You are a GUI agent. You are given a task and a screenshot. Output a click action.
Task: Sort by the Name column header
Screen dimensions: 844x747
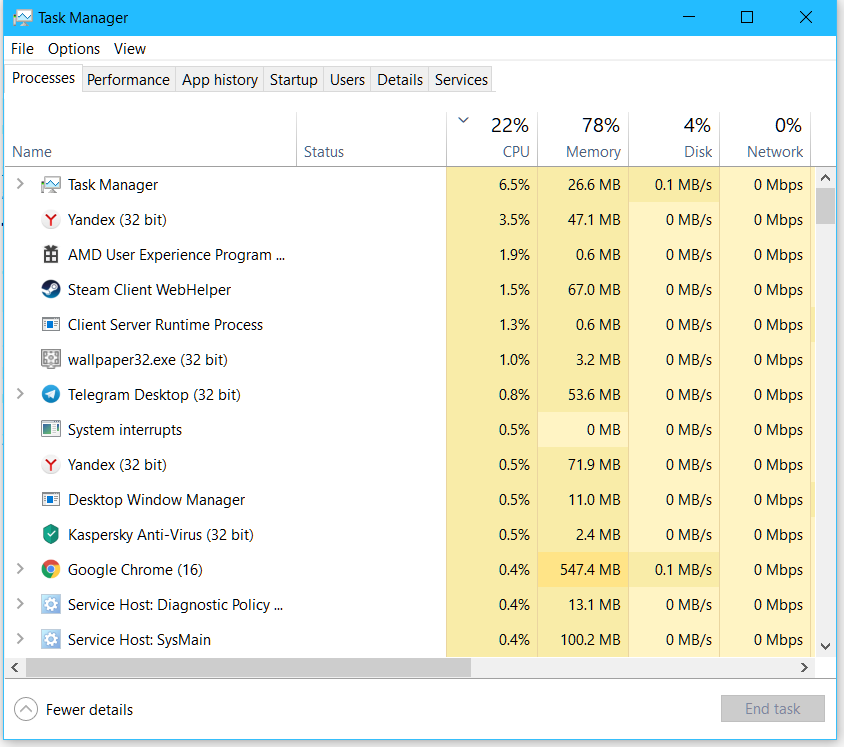tap(151, 139)
